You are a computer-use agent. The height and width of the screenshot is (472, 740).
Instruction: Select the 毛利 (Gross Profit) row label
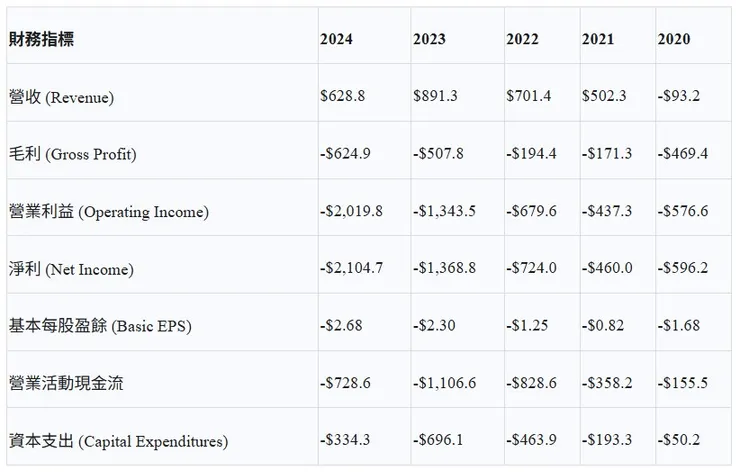(x=72, y=155)
